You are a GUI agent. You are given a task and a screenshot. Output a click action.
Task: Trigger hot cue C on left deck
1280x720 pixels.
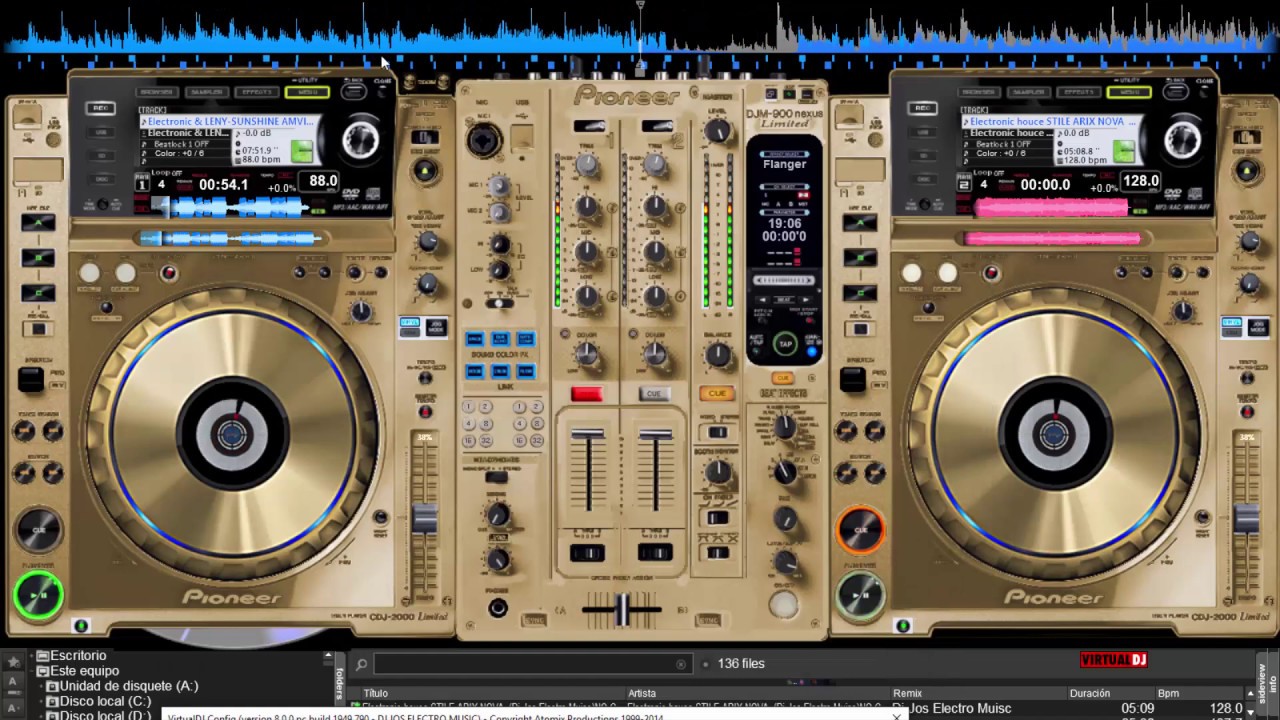click(38, 293)
